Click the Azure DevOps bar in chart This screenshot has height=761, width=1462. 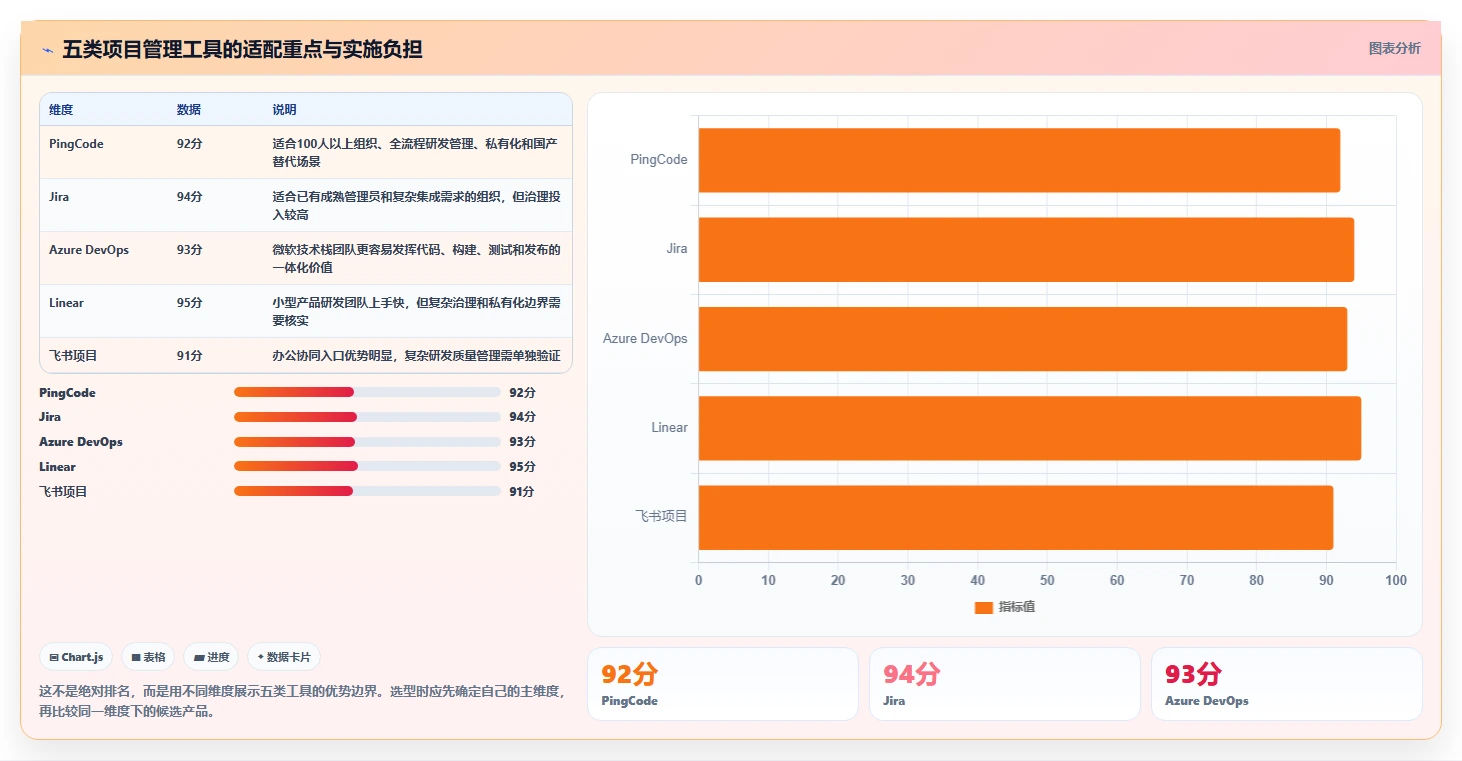coord(1023,338)
